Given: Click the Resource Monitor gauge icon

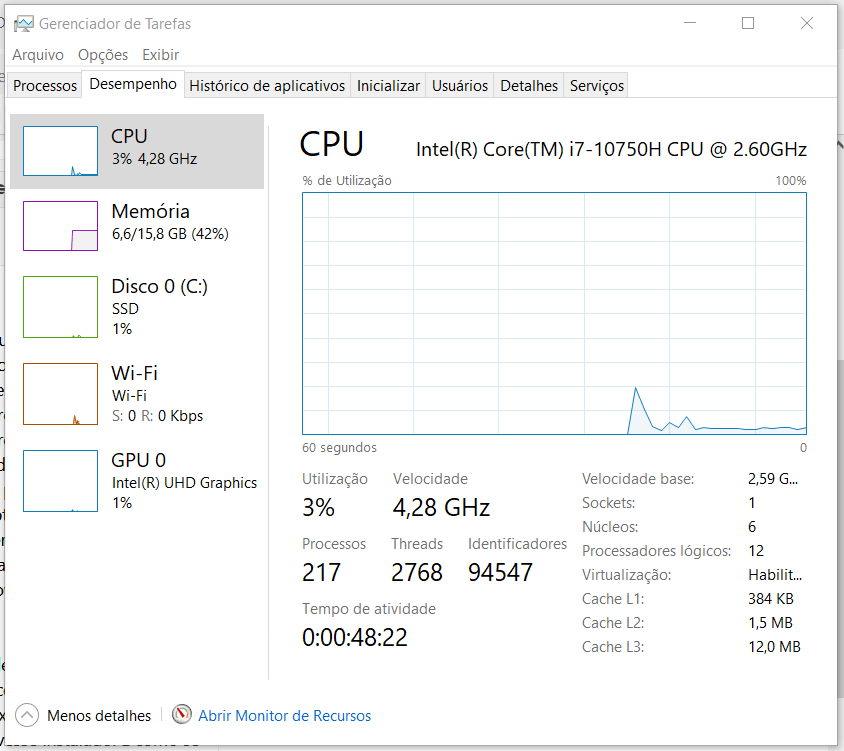Looking at the screenshot, I should [182, 714].
